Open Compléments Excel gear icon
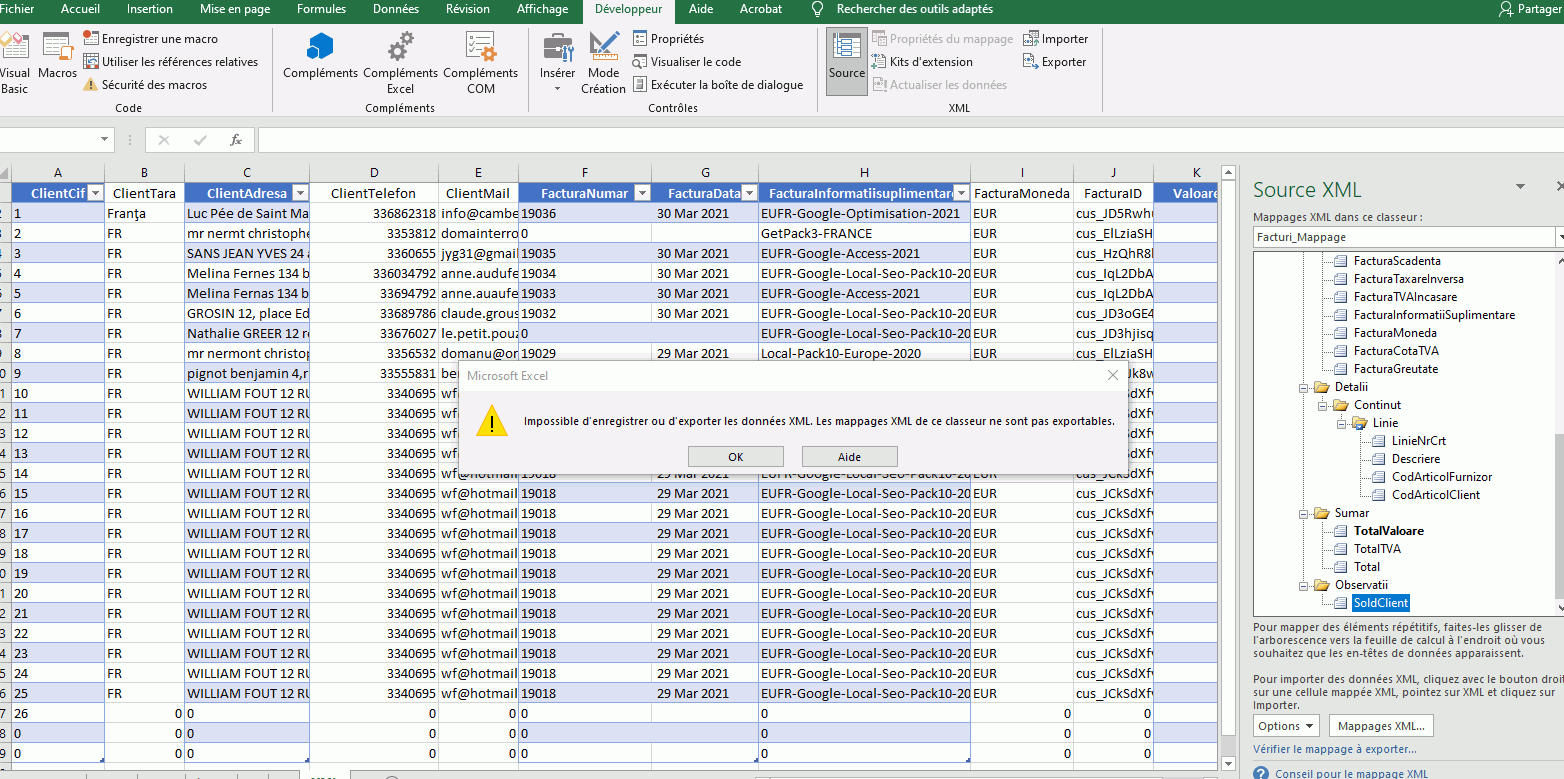The height and width of the screenshot is (779, 1564). pyautogui.click(x=400, y=47)
